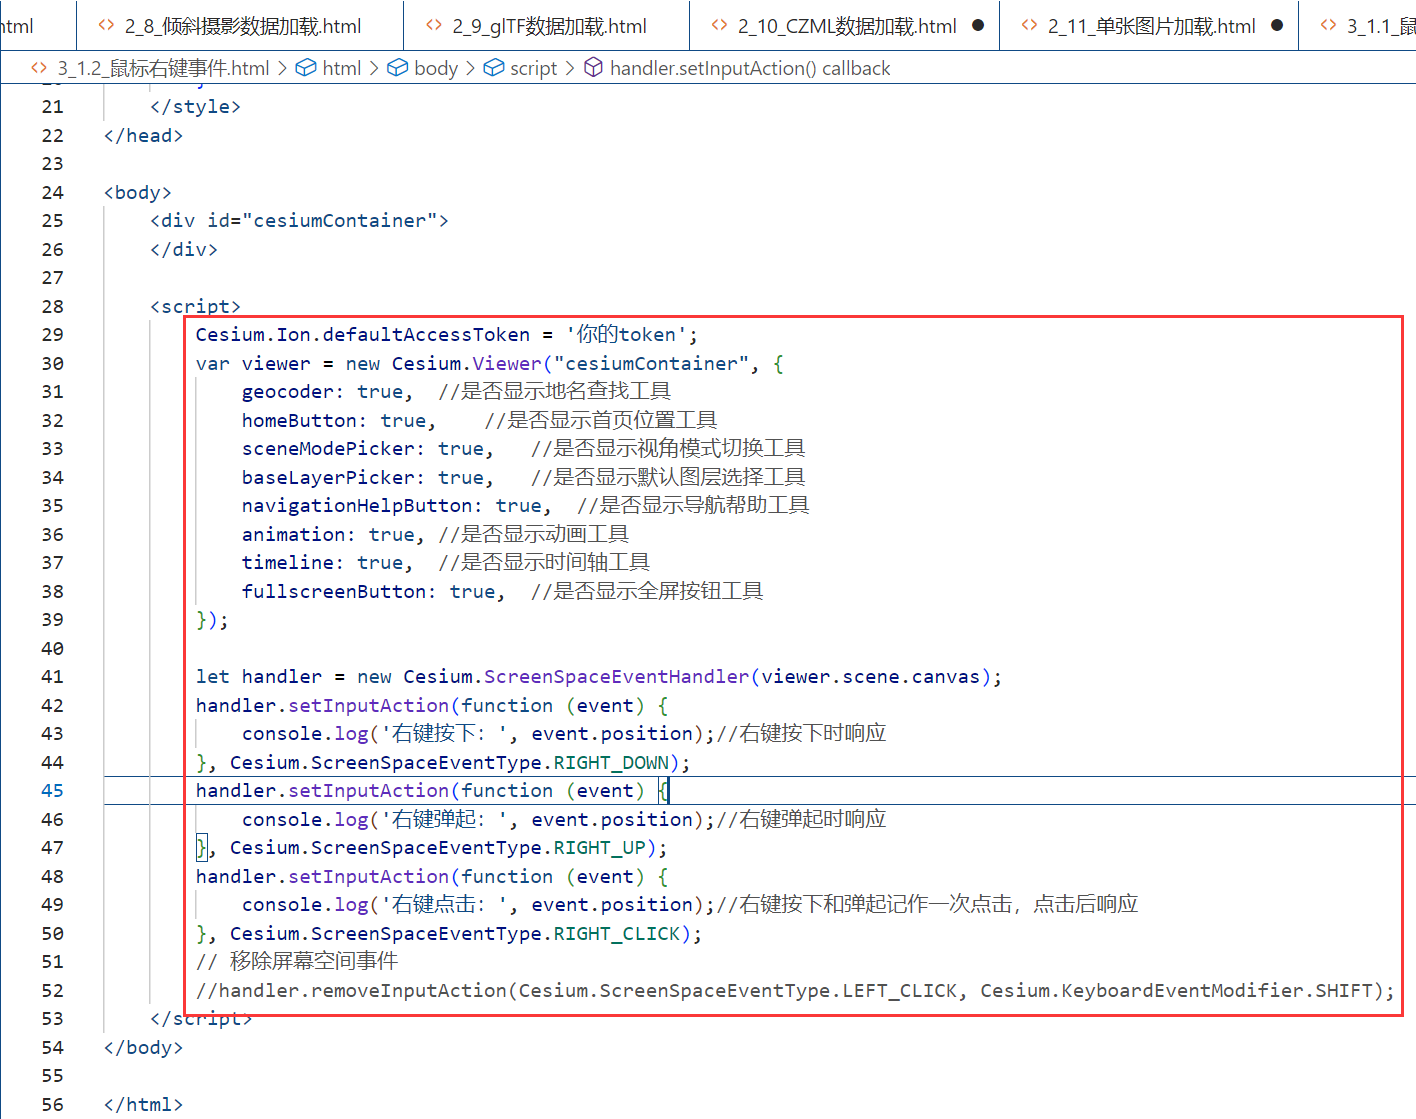Click 'homeButton' property on line 32
The image size is (1416, 1119).
tap(300, 421)
